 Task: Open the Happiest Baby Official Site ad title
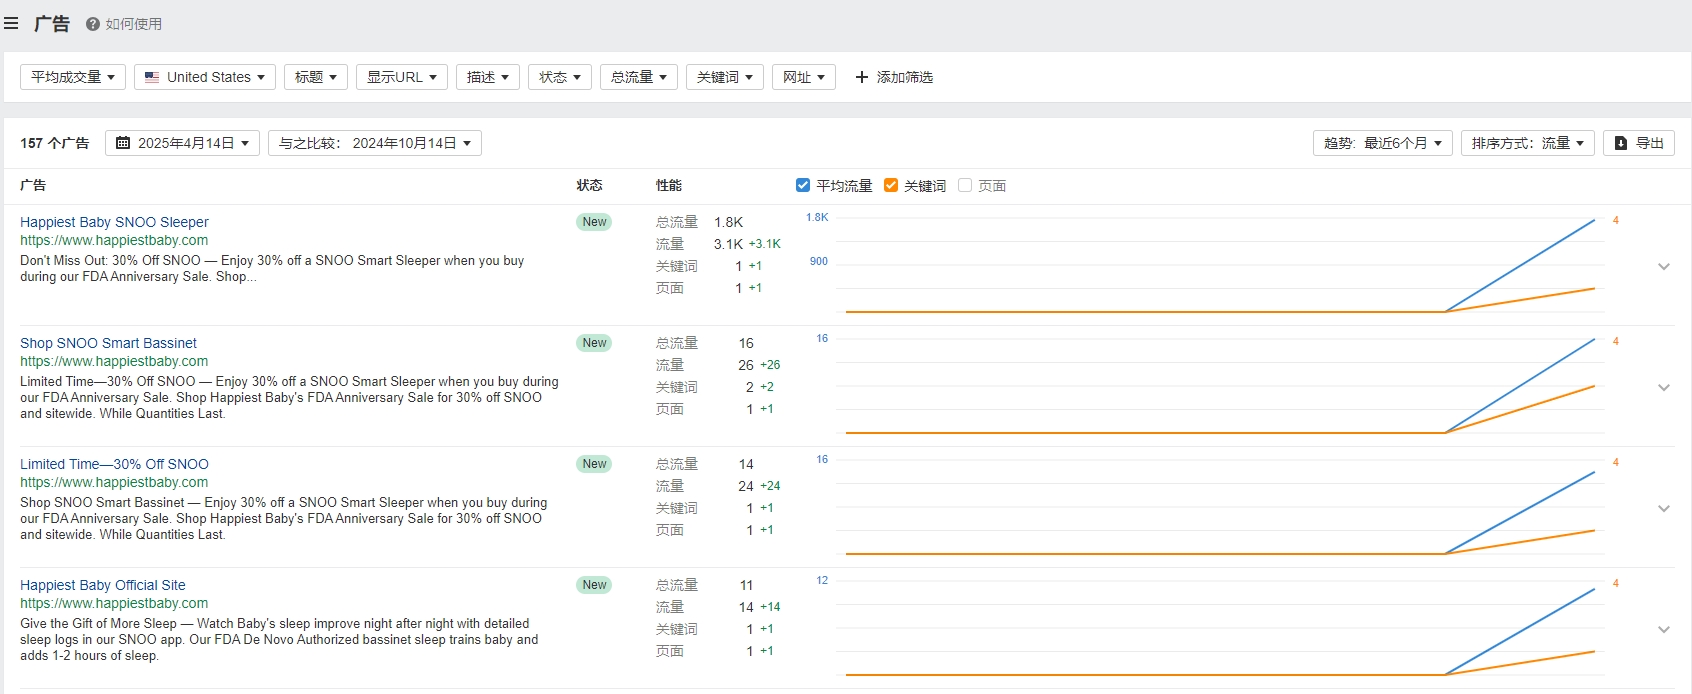pyautogui.click(x=102, y=585)
